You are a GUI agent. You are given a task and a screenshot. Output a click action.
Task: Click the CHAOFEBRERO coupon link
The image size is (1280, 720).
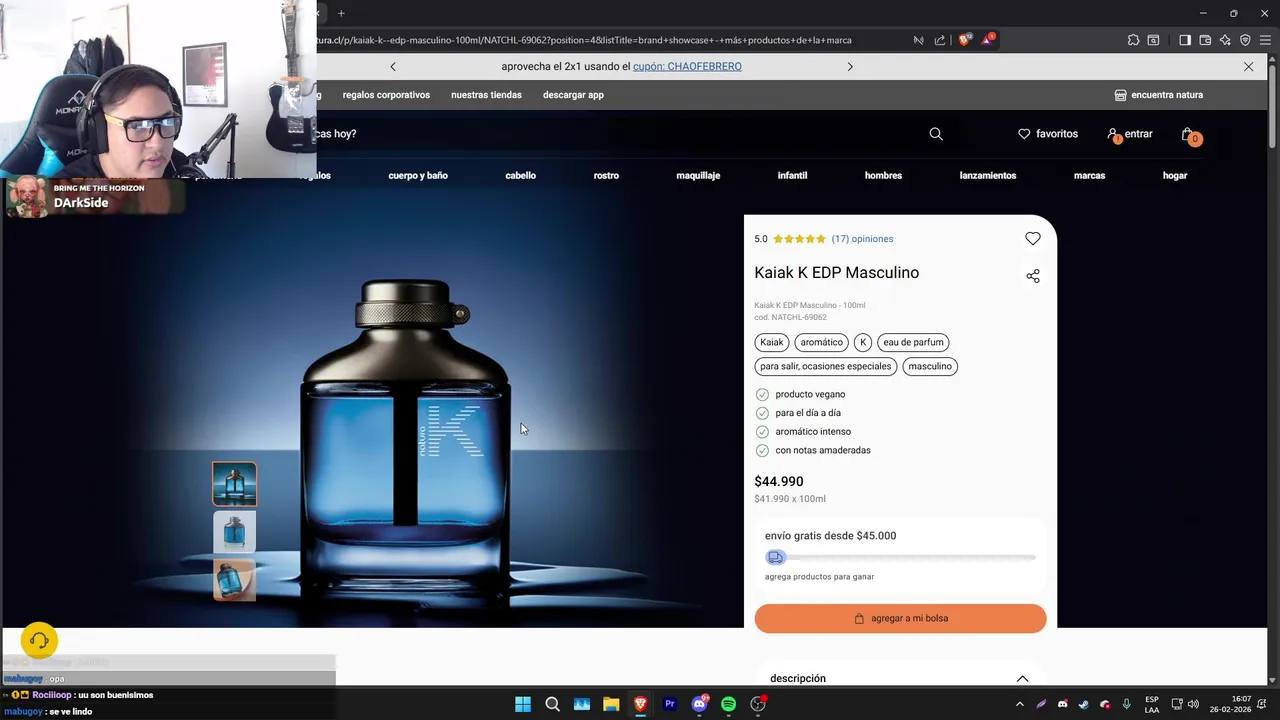[687, 67]
